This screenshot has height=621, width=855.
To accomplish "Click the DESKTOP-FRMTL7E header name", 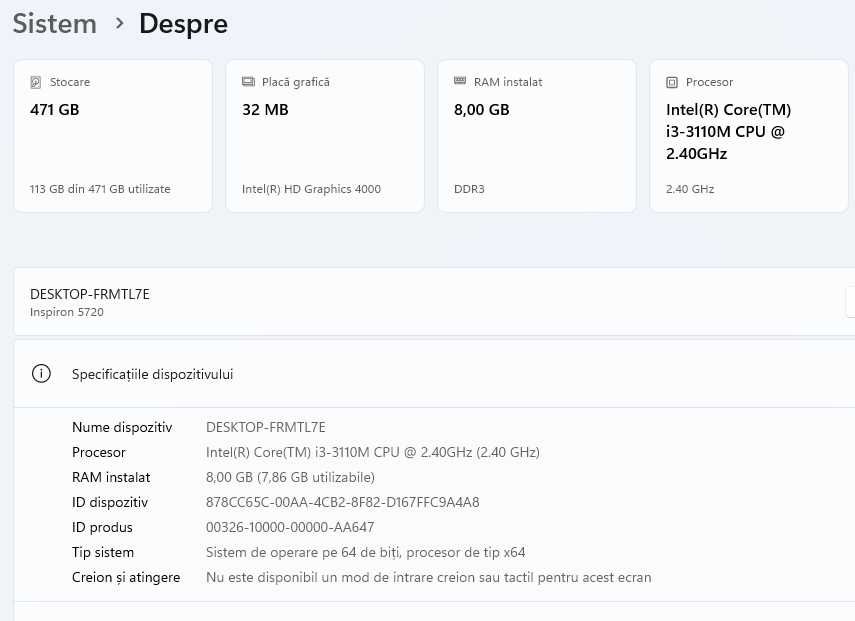I will pos(90,294).
